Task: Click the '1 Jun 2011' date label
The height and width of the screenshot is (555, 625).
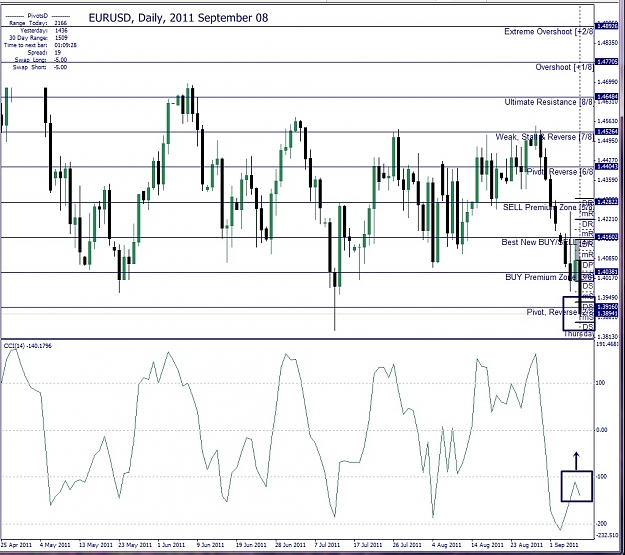Action: [171, 545]
